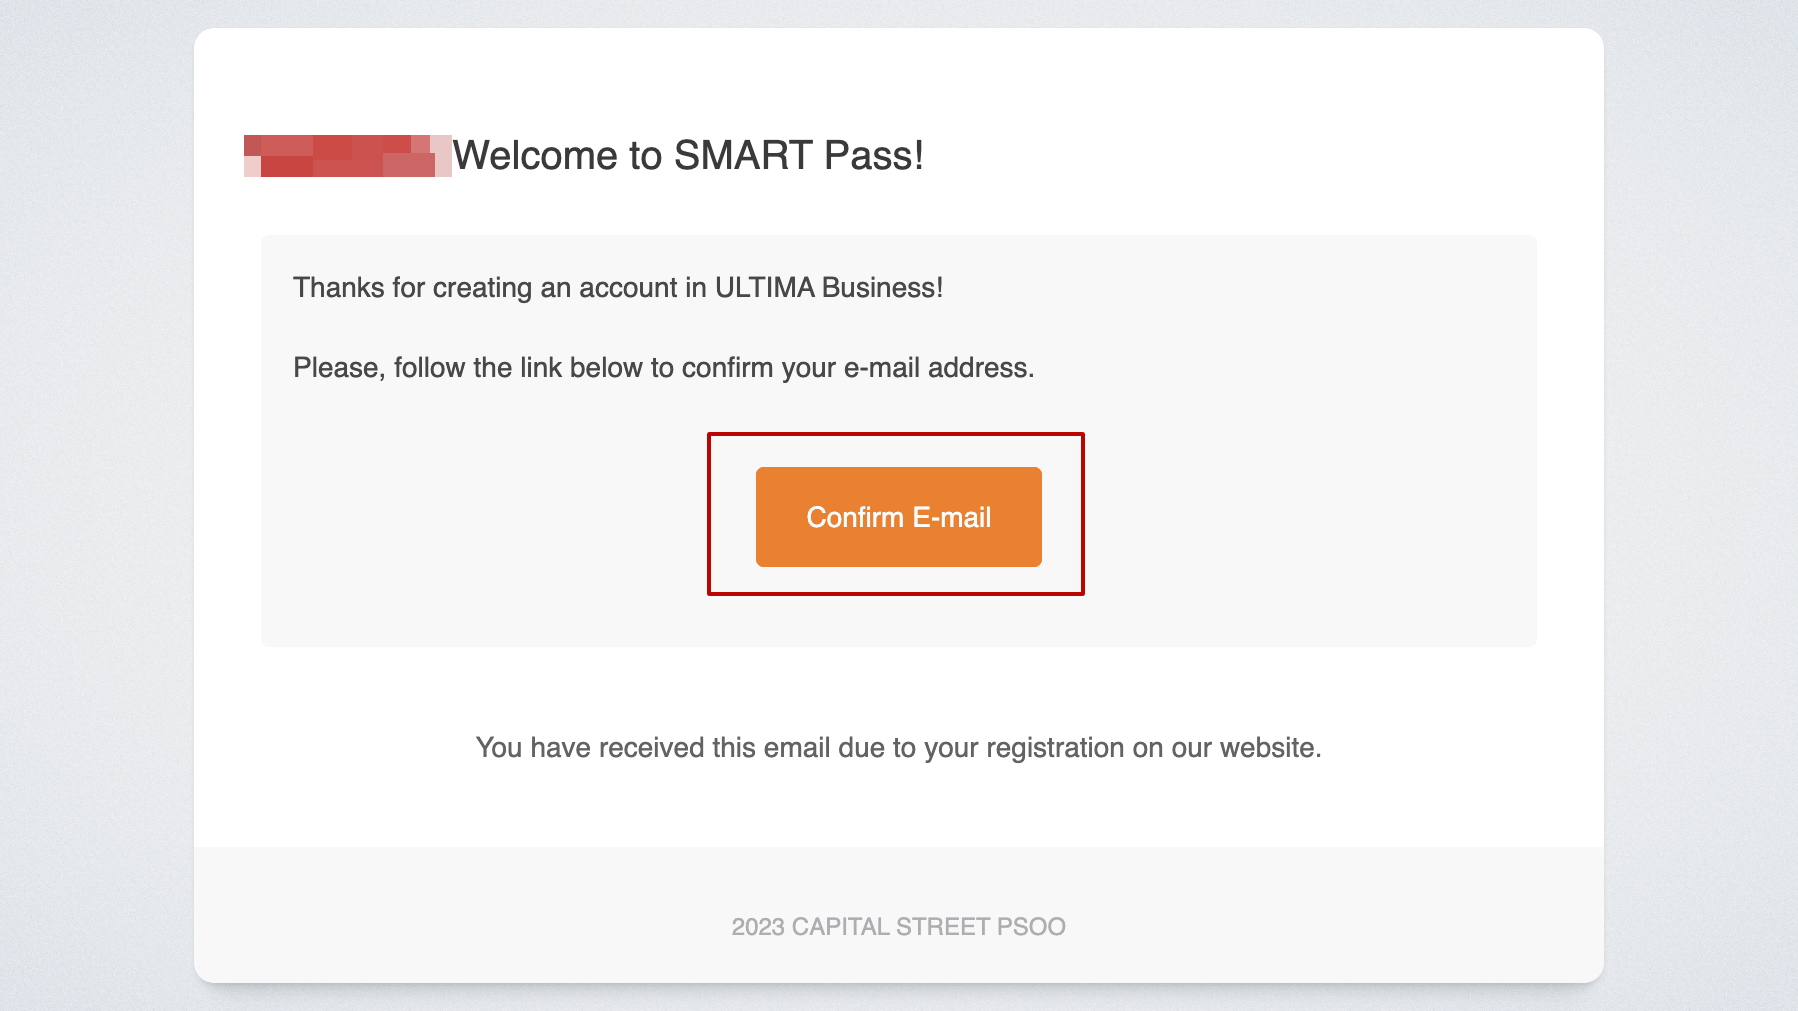Screen dimensions: 1798x1011
Task: Click "PSOO" in the footer
Action: pos(1031,927)
